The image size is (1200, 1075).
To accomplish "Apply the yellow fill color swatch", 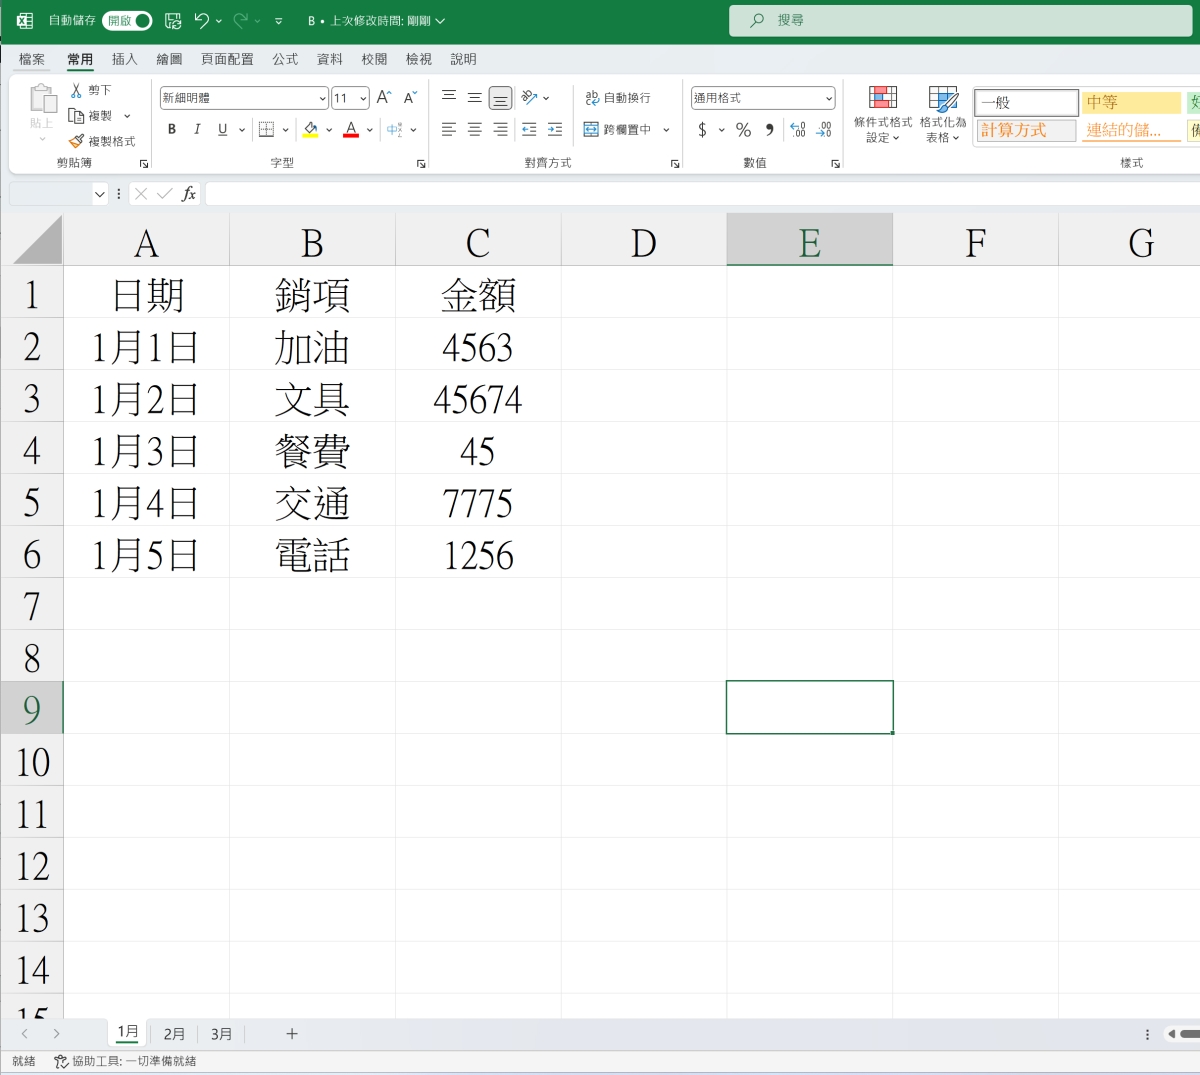I will (x=310, y=129).
